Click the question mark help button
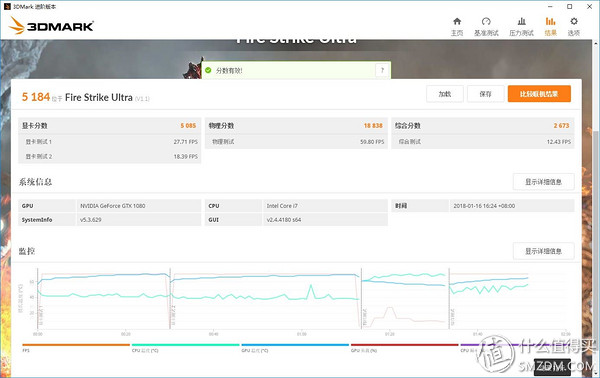Screen dimensions: 600x378 tap(382, 70)
